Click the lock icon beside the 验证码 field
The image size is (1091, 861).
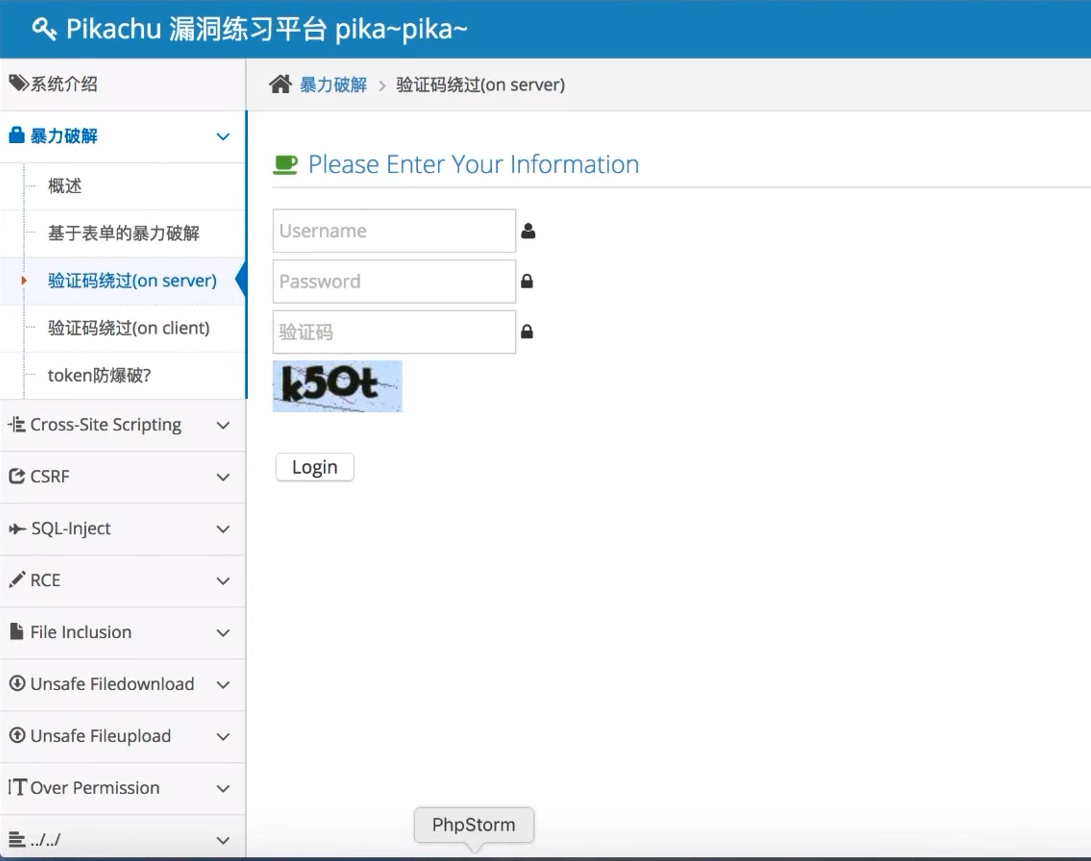(x=527, y=331)
